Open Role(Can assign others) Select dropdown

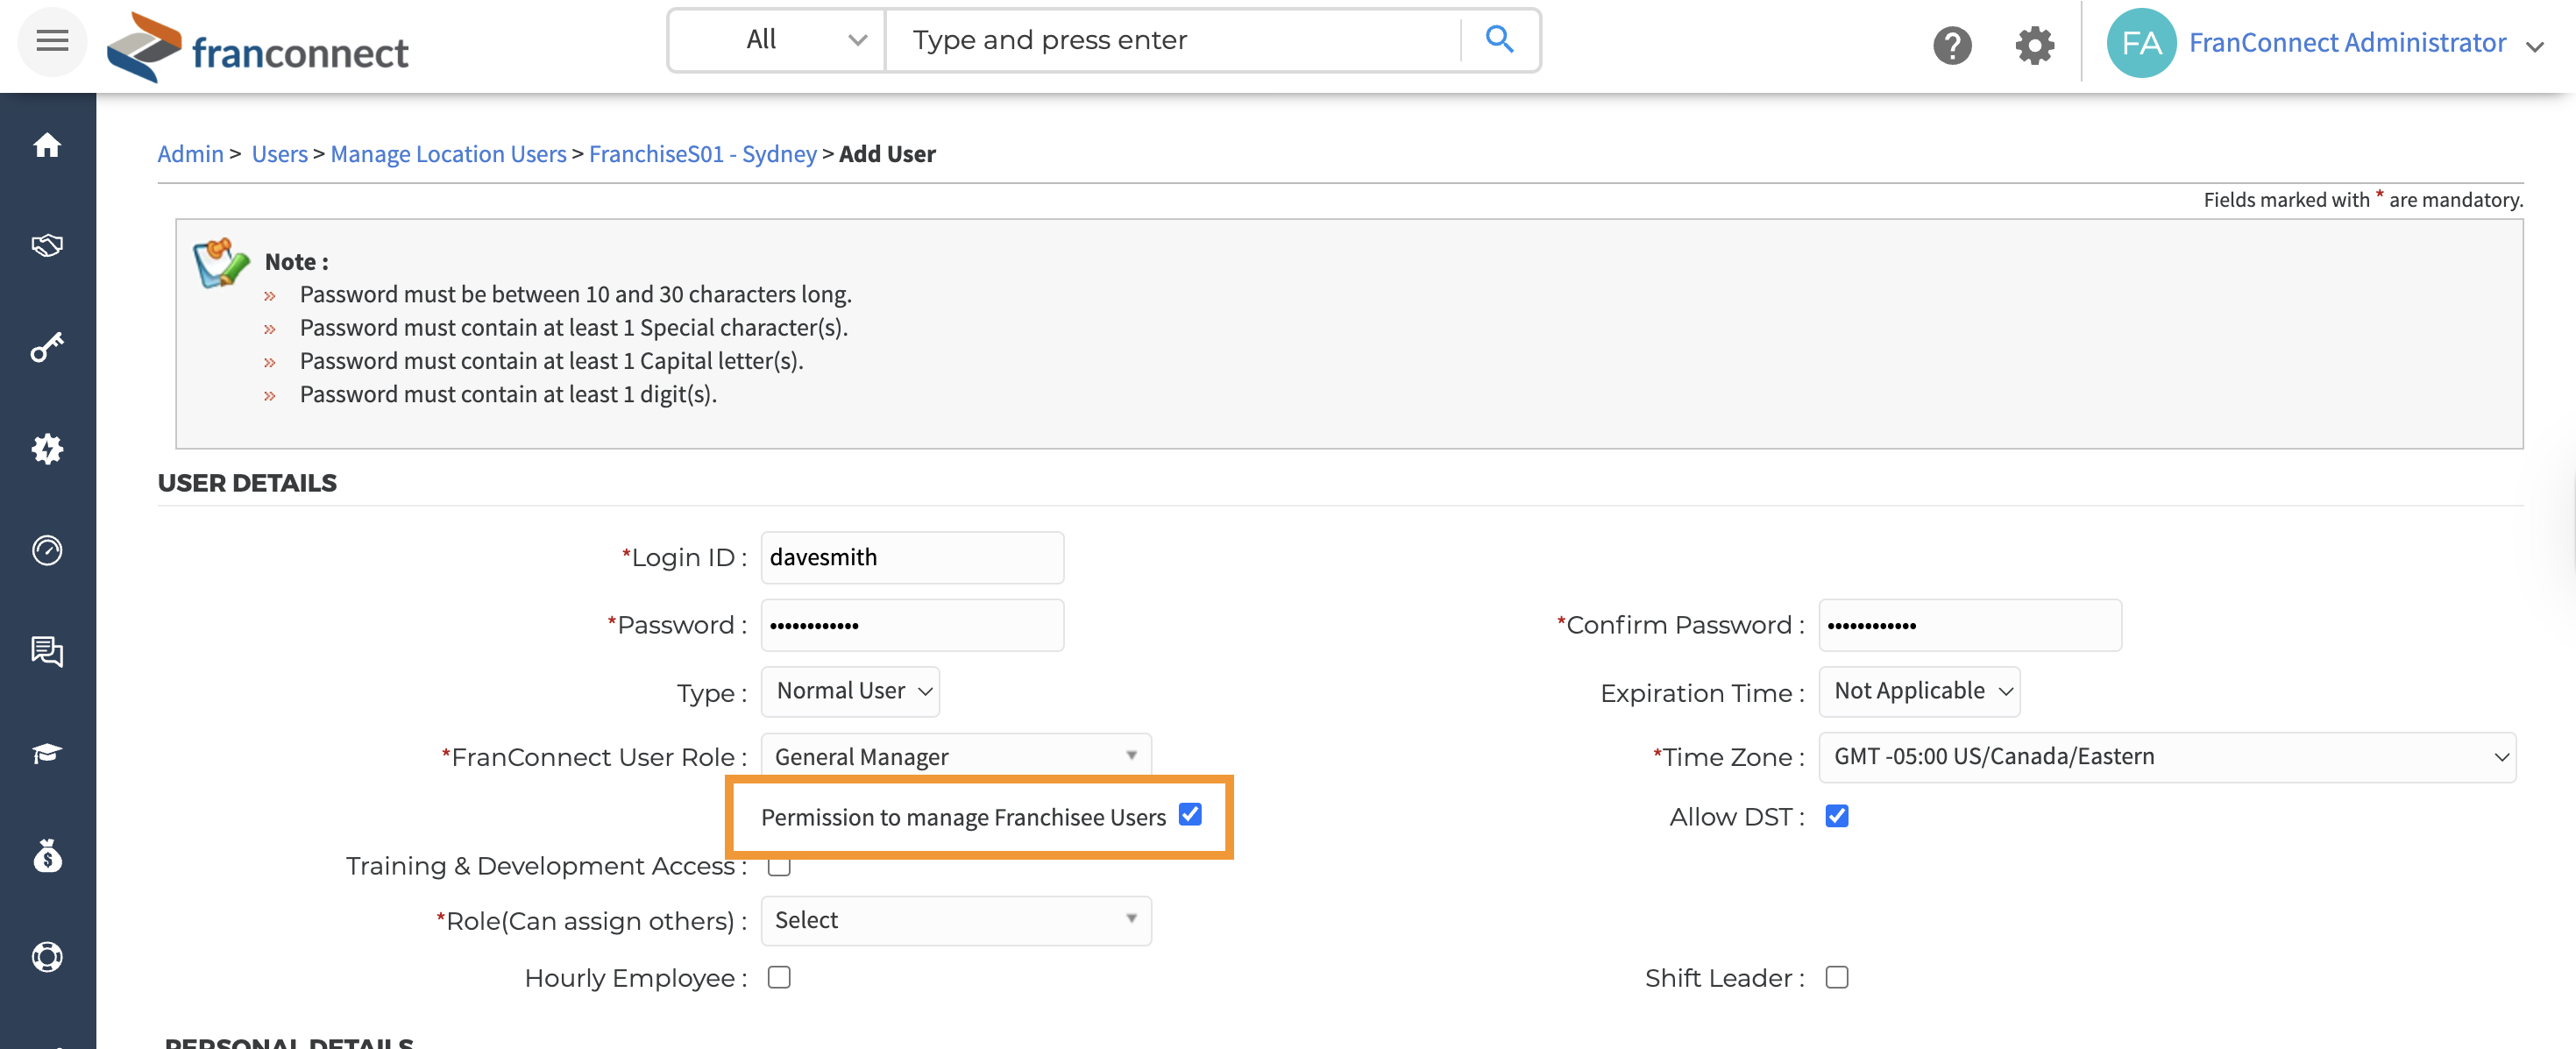(955, 920)
